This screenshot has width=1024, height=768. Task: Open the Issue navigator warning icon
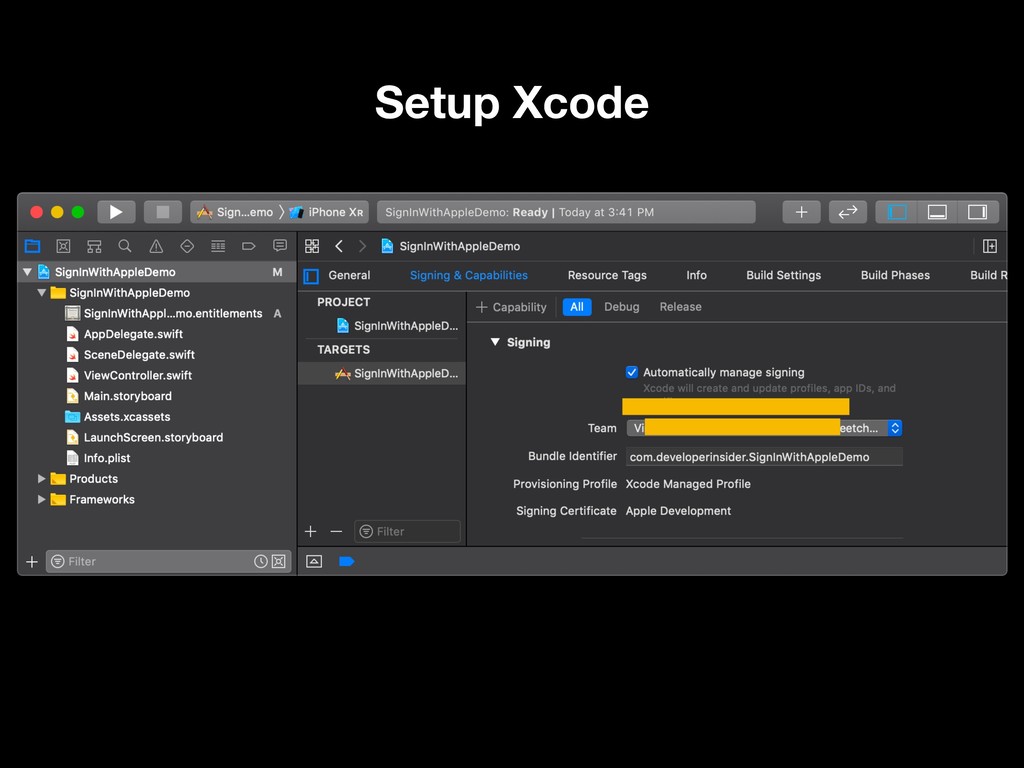[156, 246]
